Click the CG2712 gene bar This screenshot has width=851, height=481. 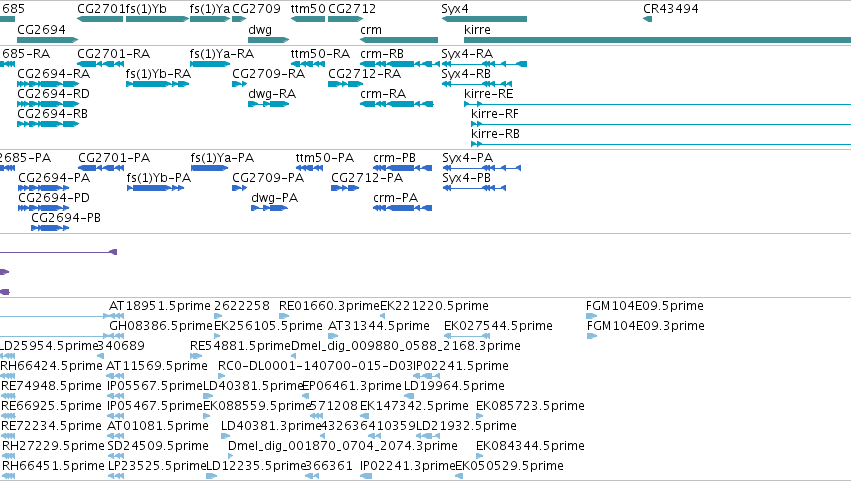(346, 19)
